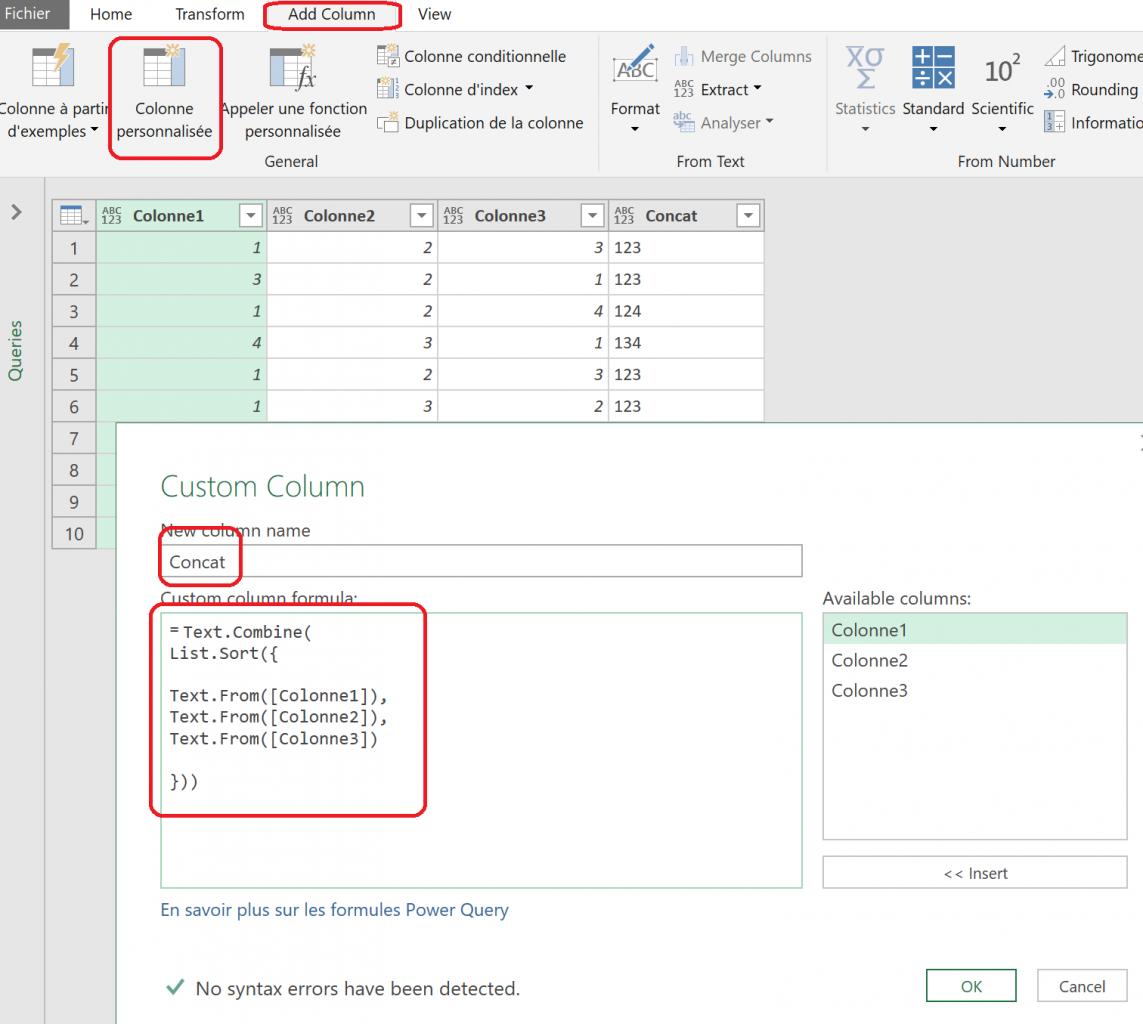This screenshot has height=1024, width=1143.
Task: Click the Trigonometry icon
Action: 1055,56
